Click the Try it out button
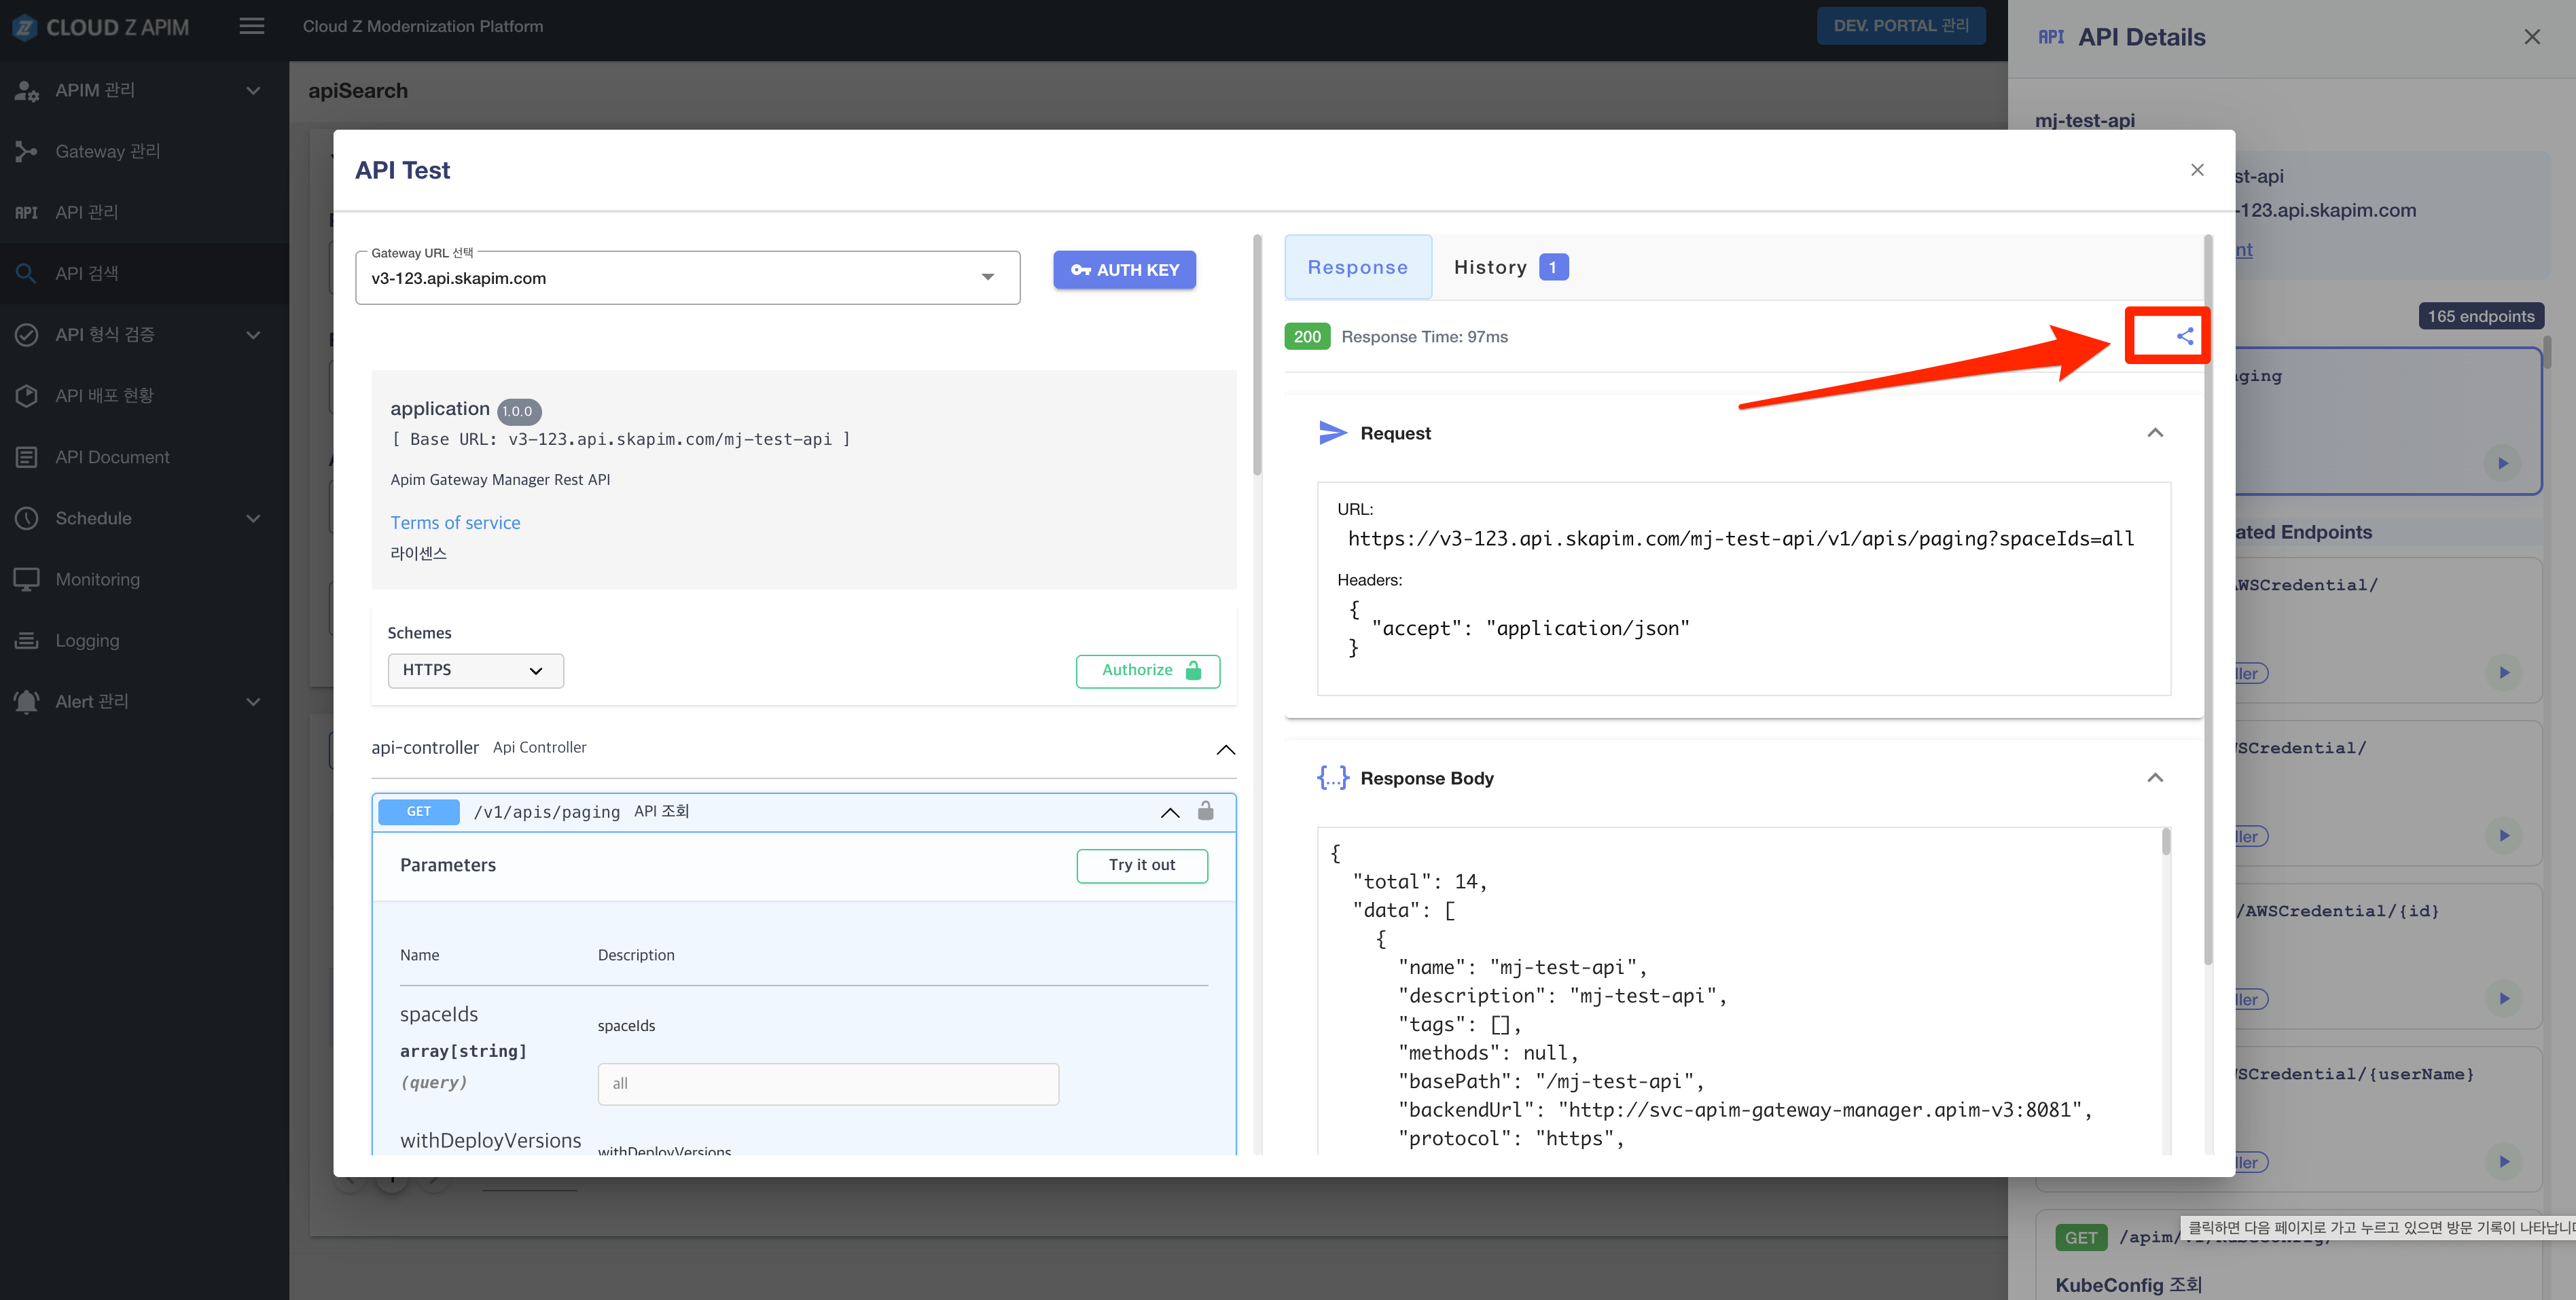The width and height of the screenshot is (2576, 1300). 1141,865
